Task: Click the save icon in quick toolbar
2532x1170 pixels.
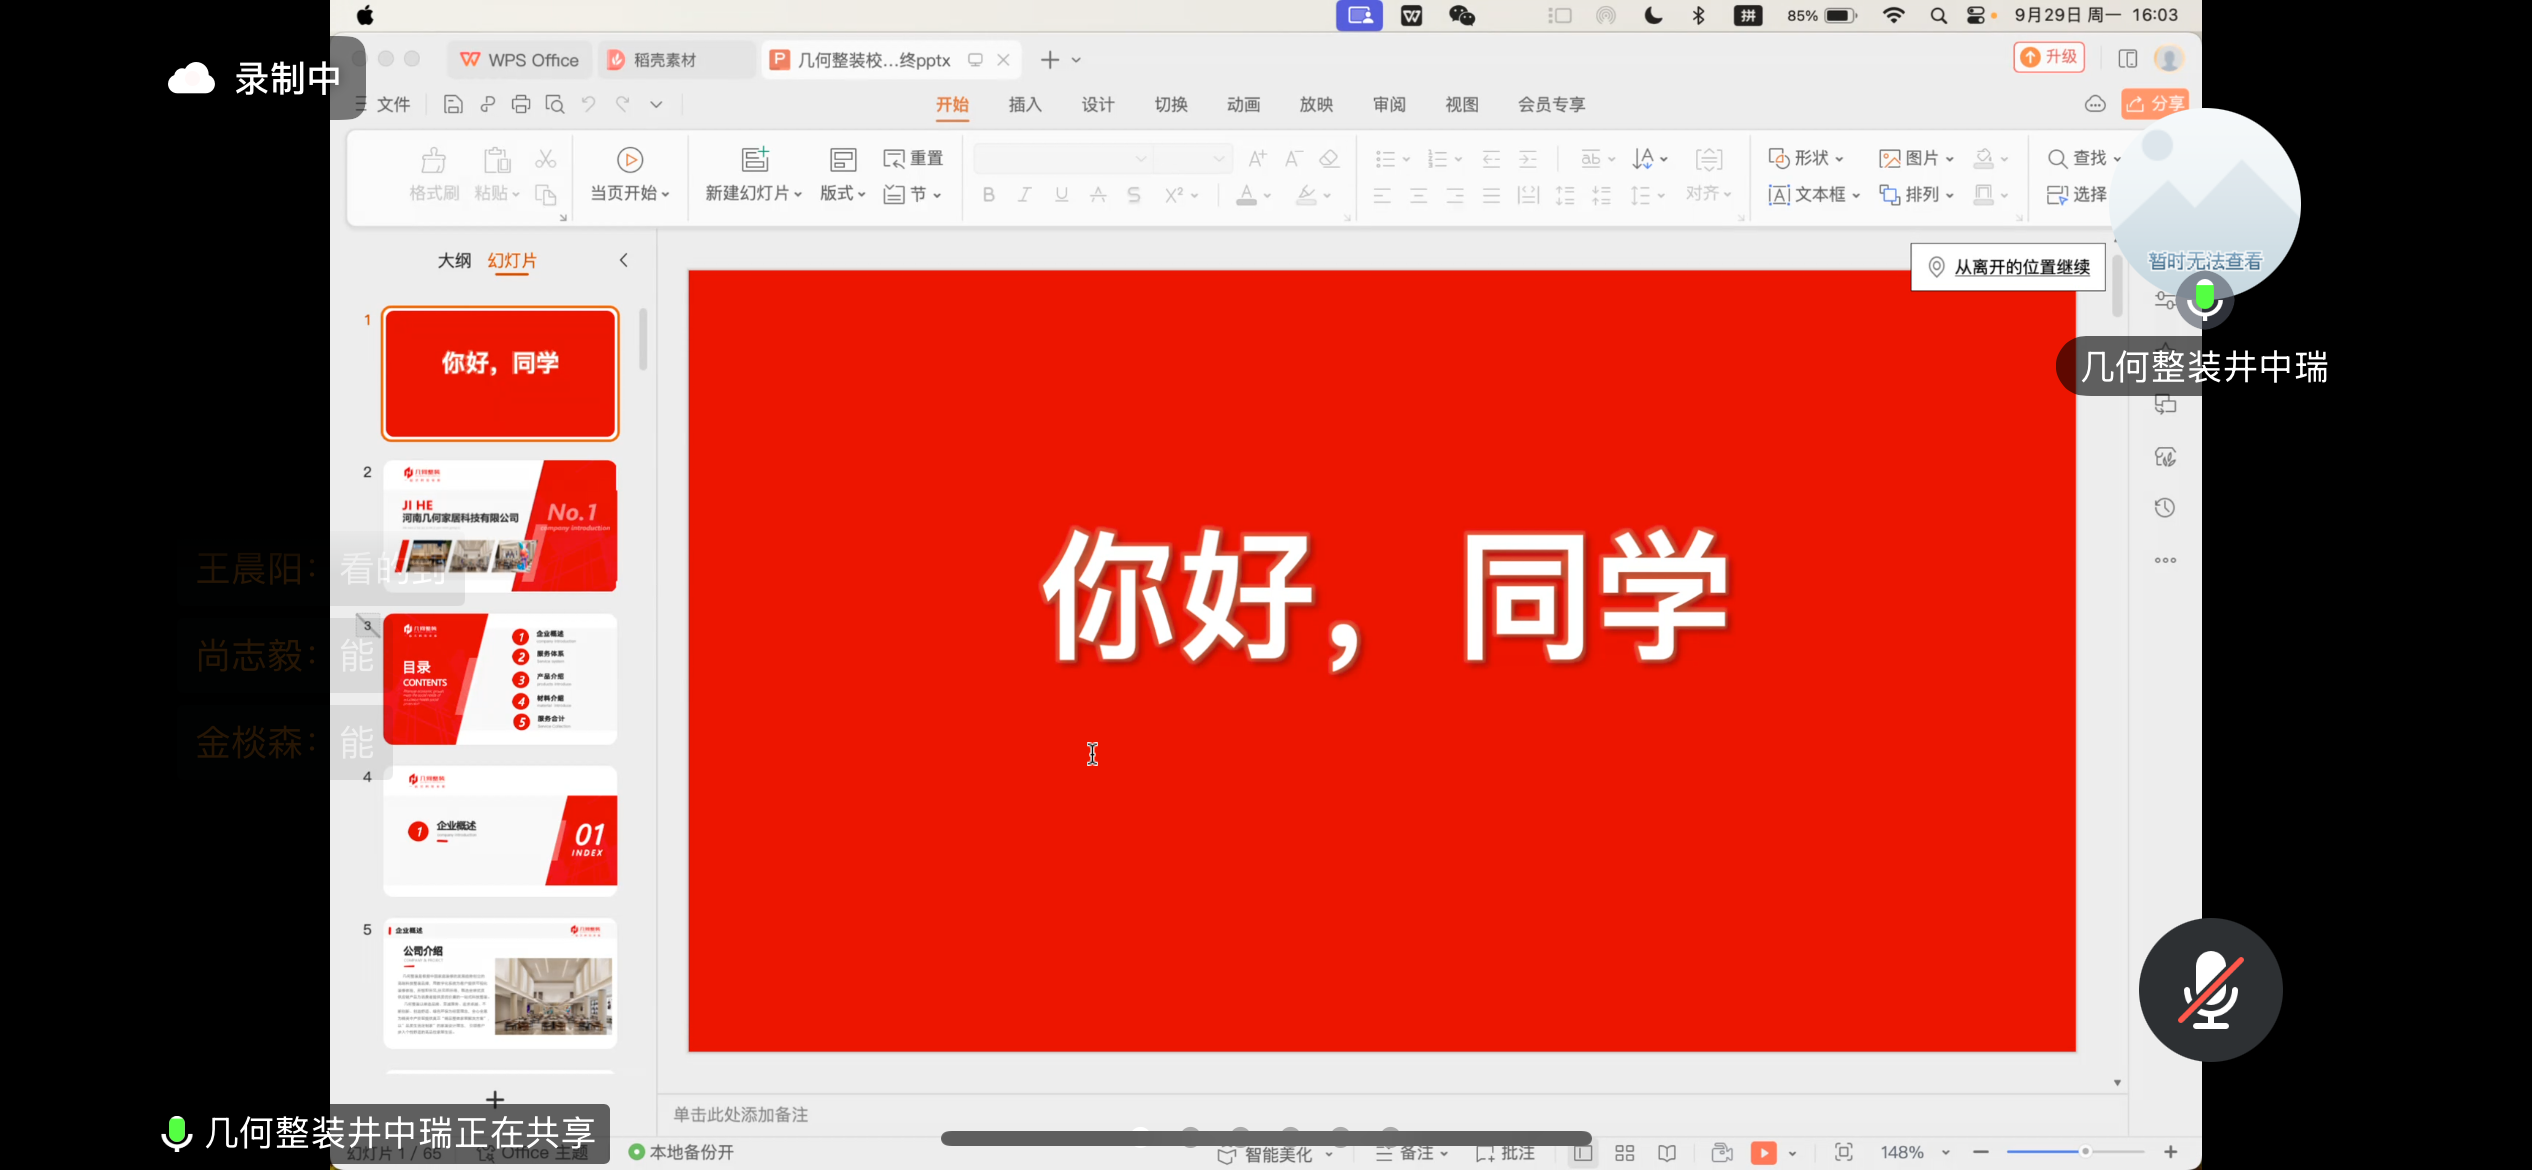Action: pos(453,105)
